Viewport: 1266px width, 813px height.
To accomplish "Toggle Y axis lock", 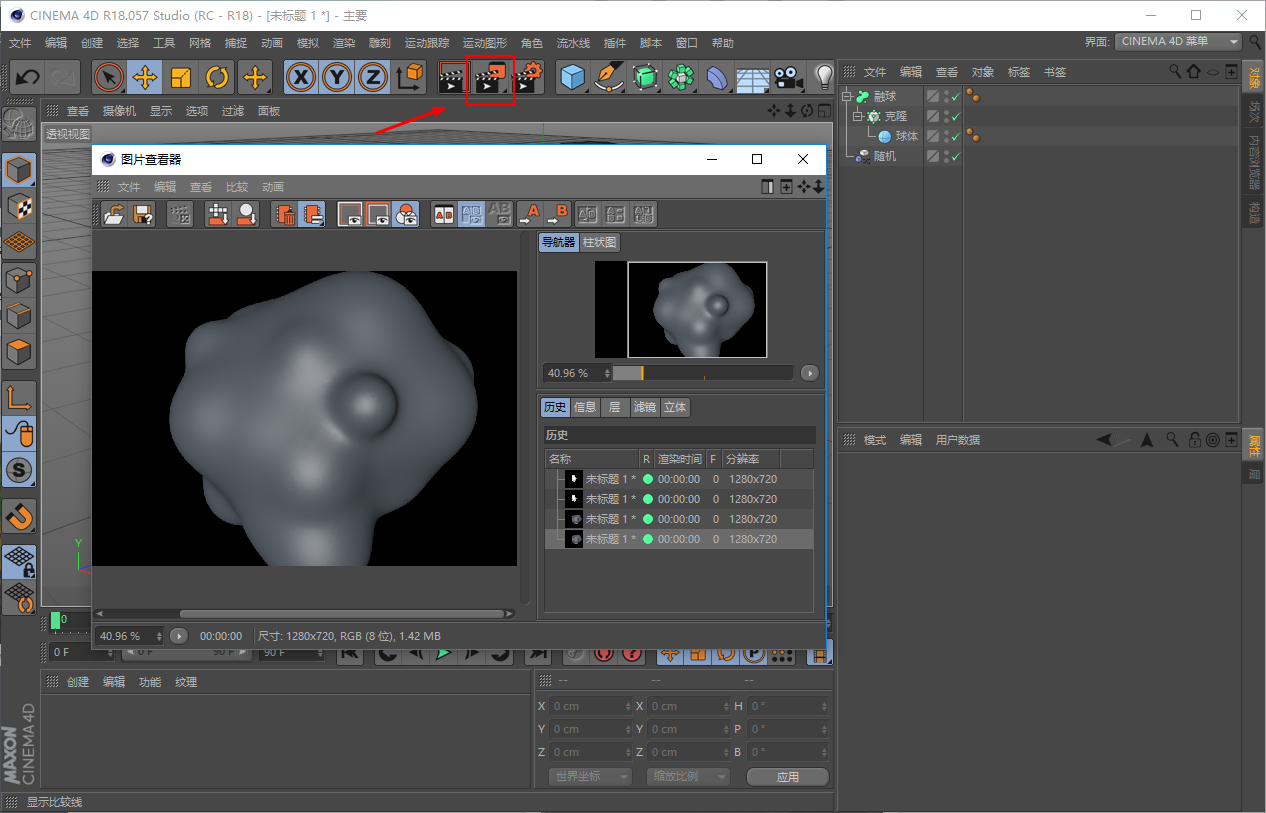I will coord(338,77).
